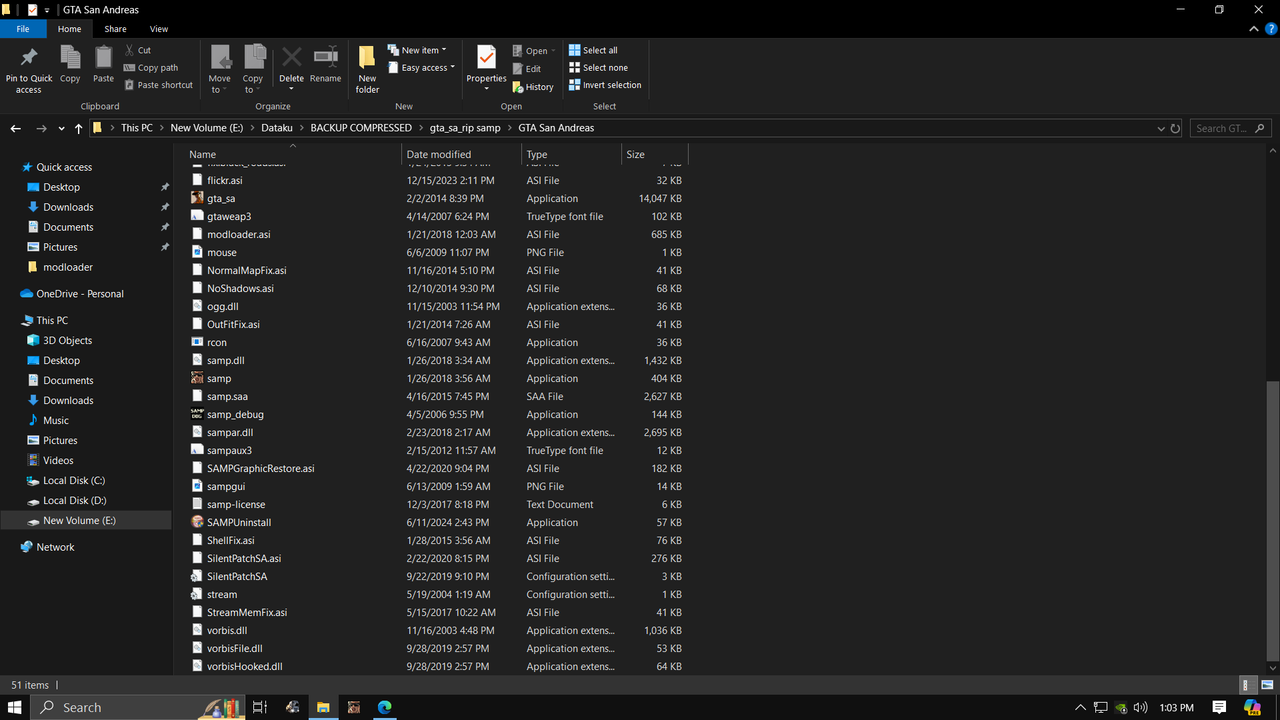Switch to the View ribbon tab
The width and height of the screenshot is (1280, 720).
(158, 29)
